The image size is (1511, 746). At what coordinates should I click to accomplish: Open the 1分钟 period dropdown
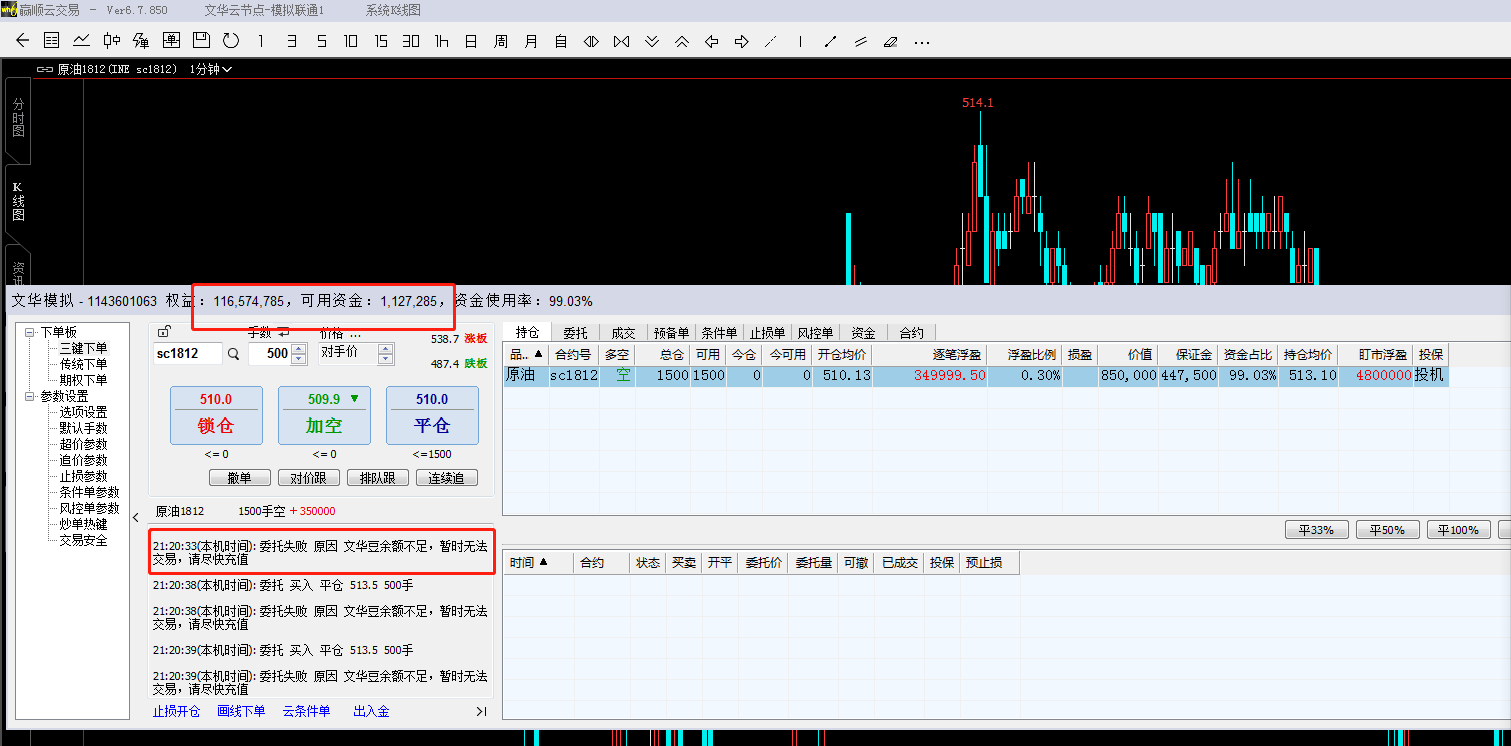[211, 69]
